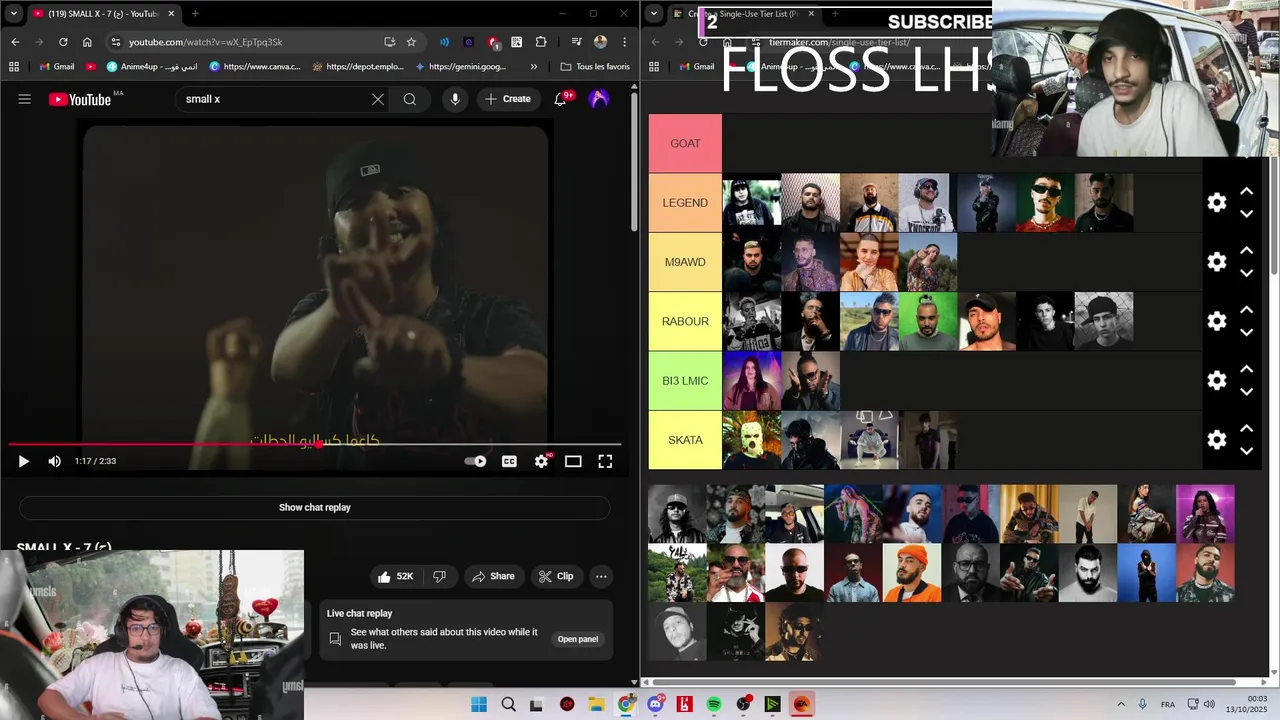Open tab search chevron in YouTube window
1280x720 pixels.
click(13, 14)
